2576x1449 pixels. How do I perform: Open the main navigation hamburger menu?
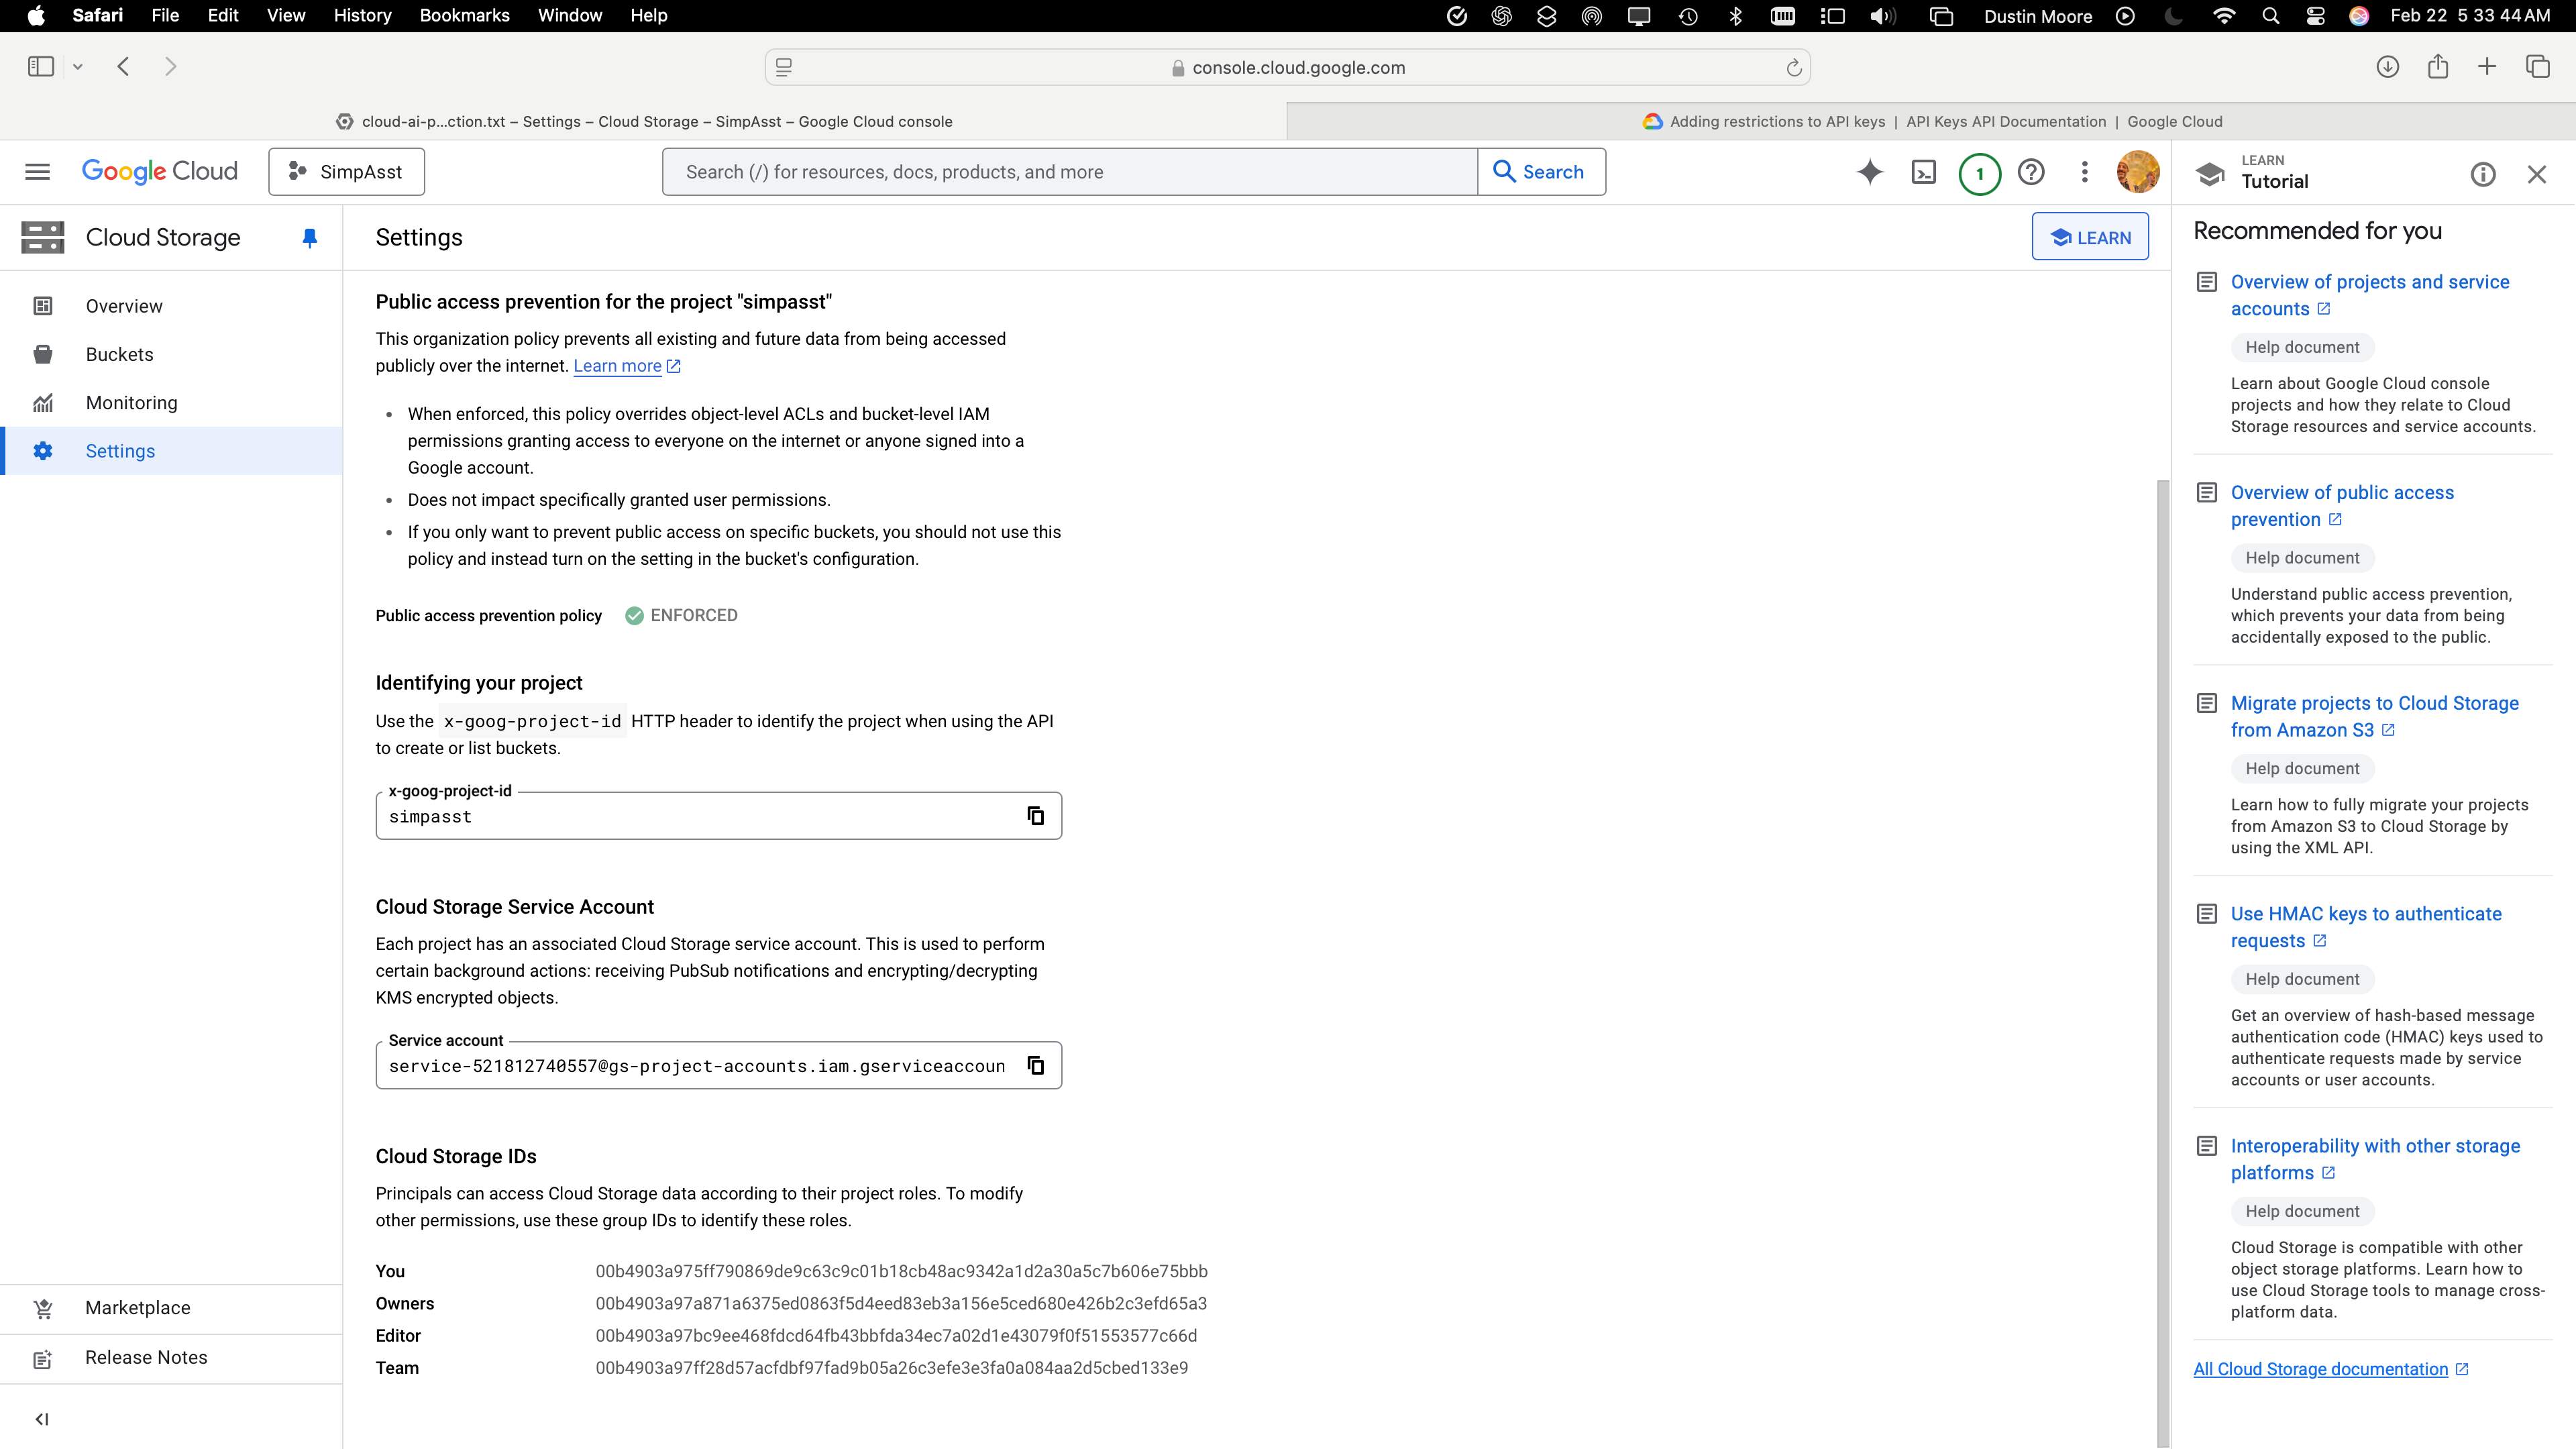37,172
